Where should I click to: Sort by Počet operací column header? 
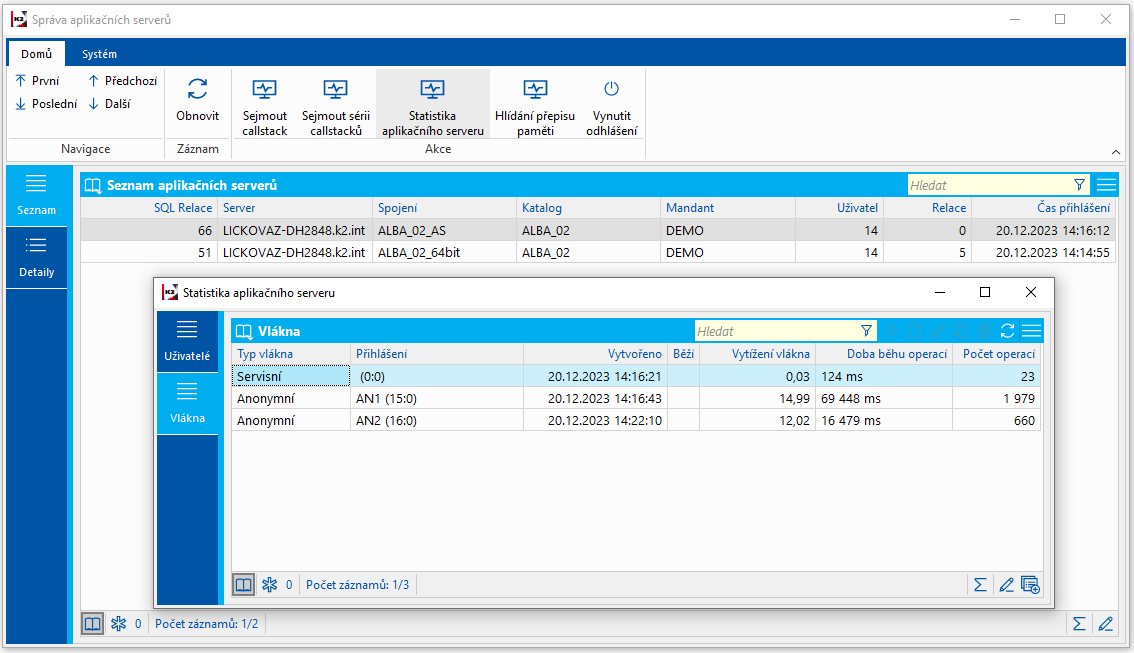(x=997, y=354)
